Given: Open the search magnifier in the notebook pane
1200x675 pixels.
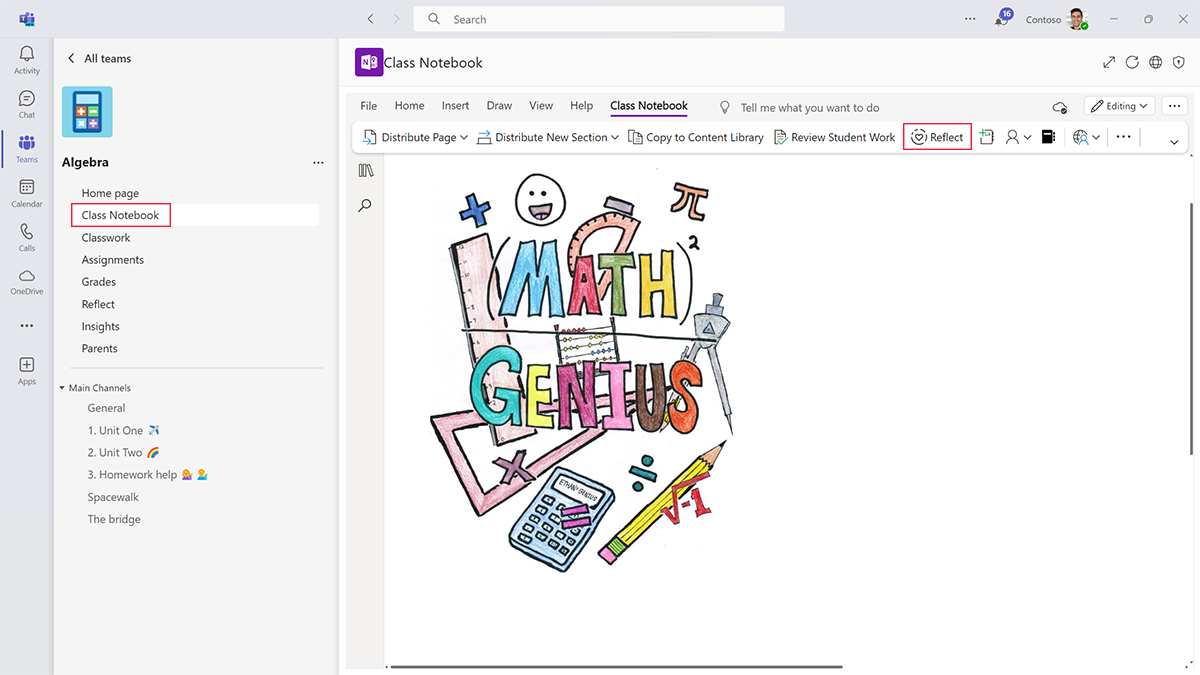Looking at the screenshot, I should click(x=365, y=205).
